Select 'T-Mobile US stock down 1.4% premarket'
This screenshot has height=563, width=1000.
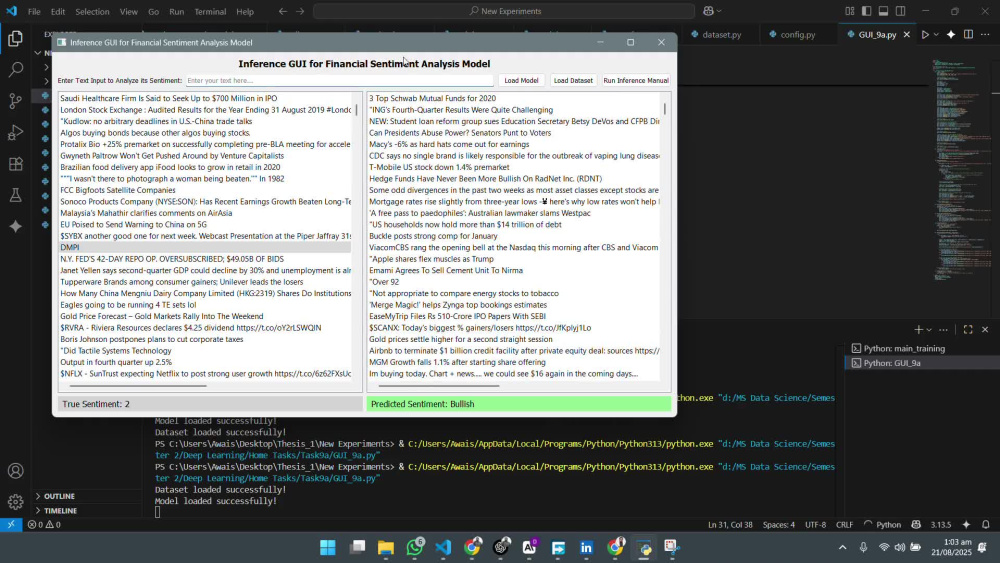click(x=514, y=167)
